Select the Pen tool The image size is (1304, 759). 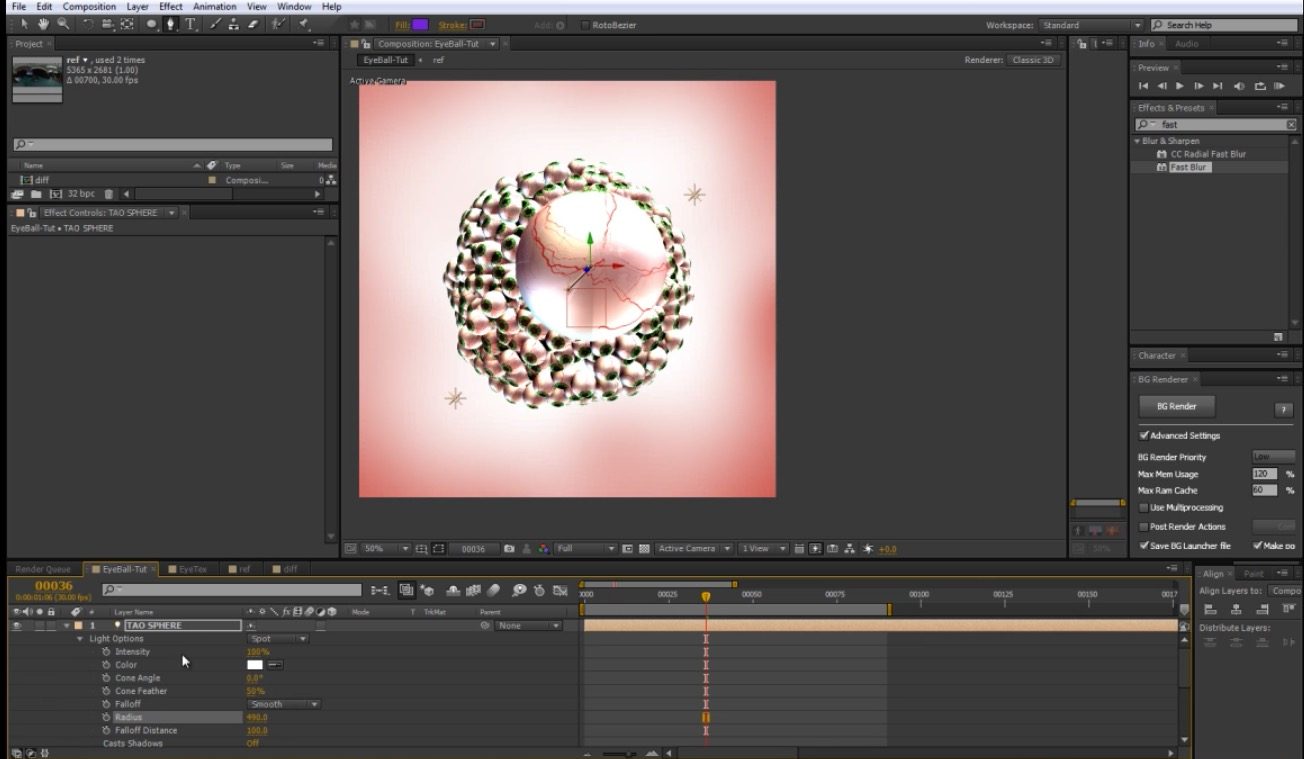171,24
